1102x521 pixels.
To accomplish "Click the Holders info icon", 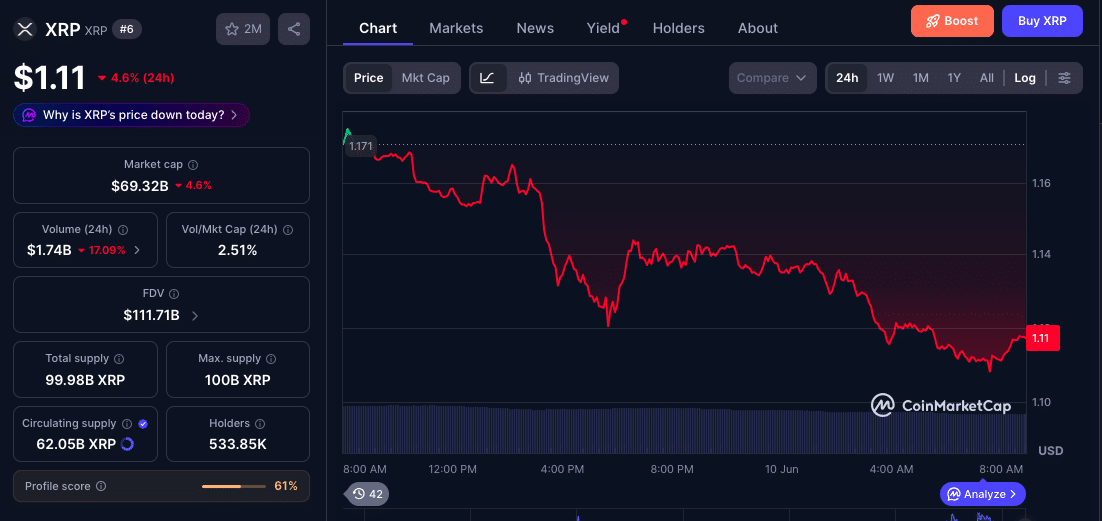I will (260, 424).
